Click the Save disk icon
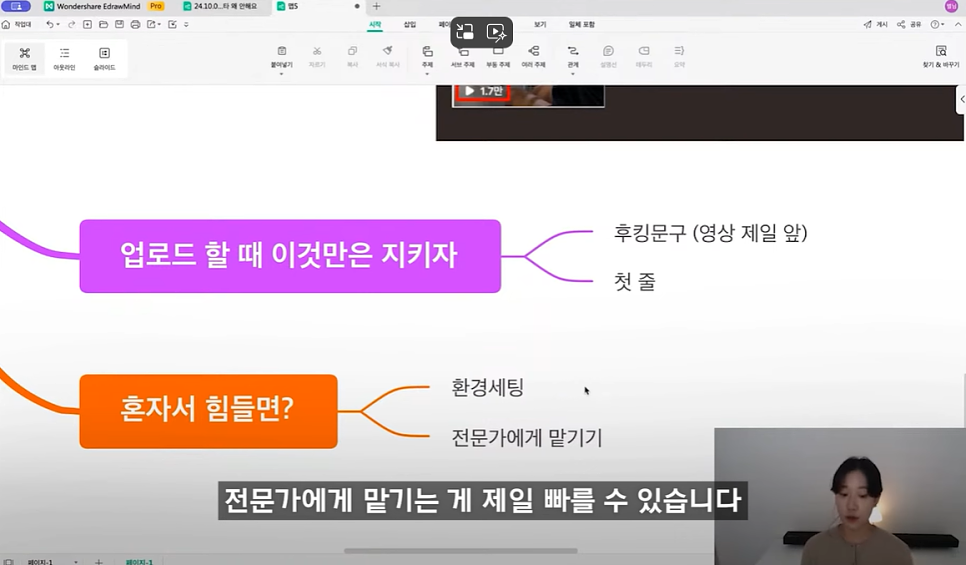Screen dimensions: 966x565 120,24
